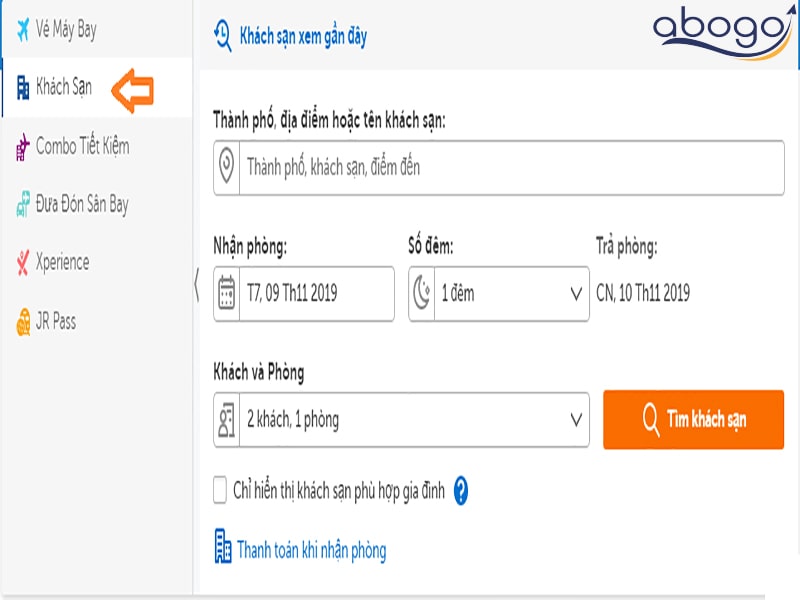Image resolution: width=800 pixels, height=600 pixels.
Task: Click the recent history icon near Khách sạn xem gần đây
Action: pyautogui.click(x=224, y=35)
